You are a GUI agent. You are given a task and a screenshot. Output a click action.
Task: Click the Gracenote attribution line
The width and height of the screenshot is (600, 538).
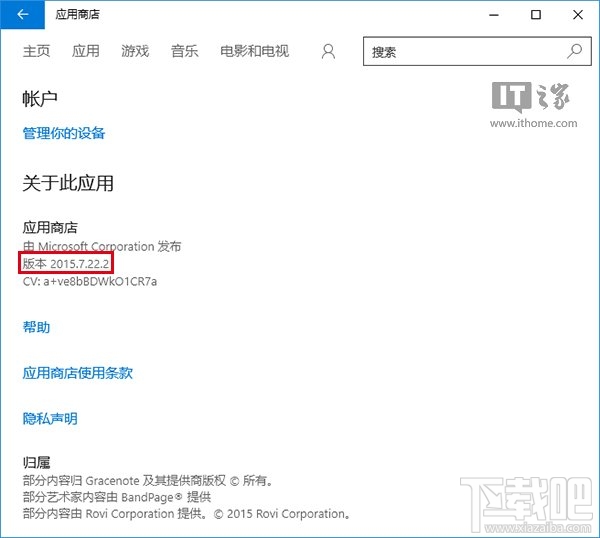[x=148, y=480]
